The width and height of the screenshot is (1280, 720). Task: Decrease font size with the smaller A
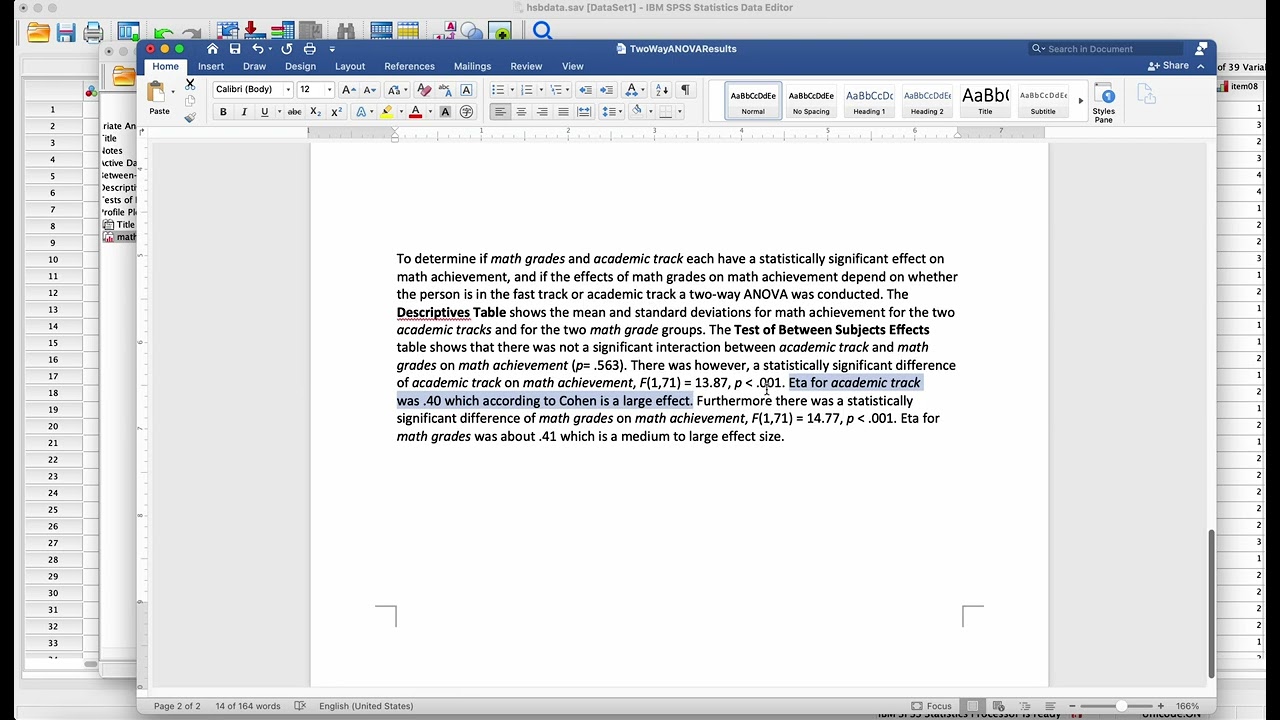(x=369, y=90)
